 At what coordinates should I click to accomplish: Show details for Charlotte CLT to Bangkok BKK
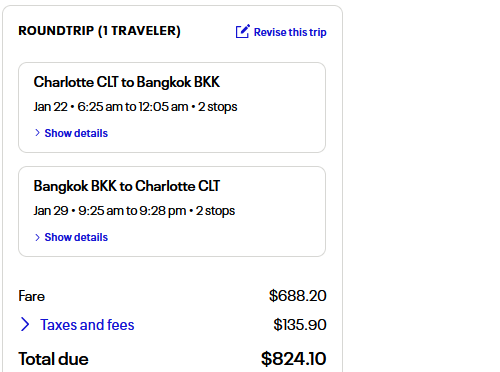tap(76, 133)
